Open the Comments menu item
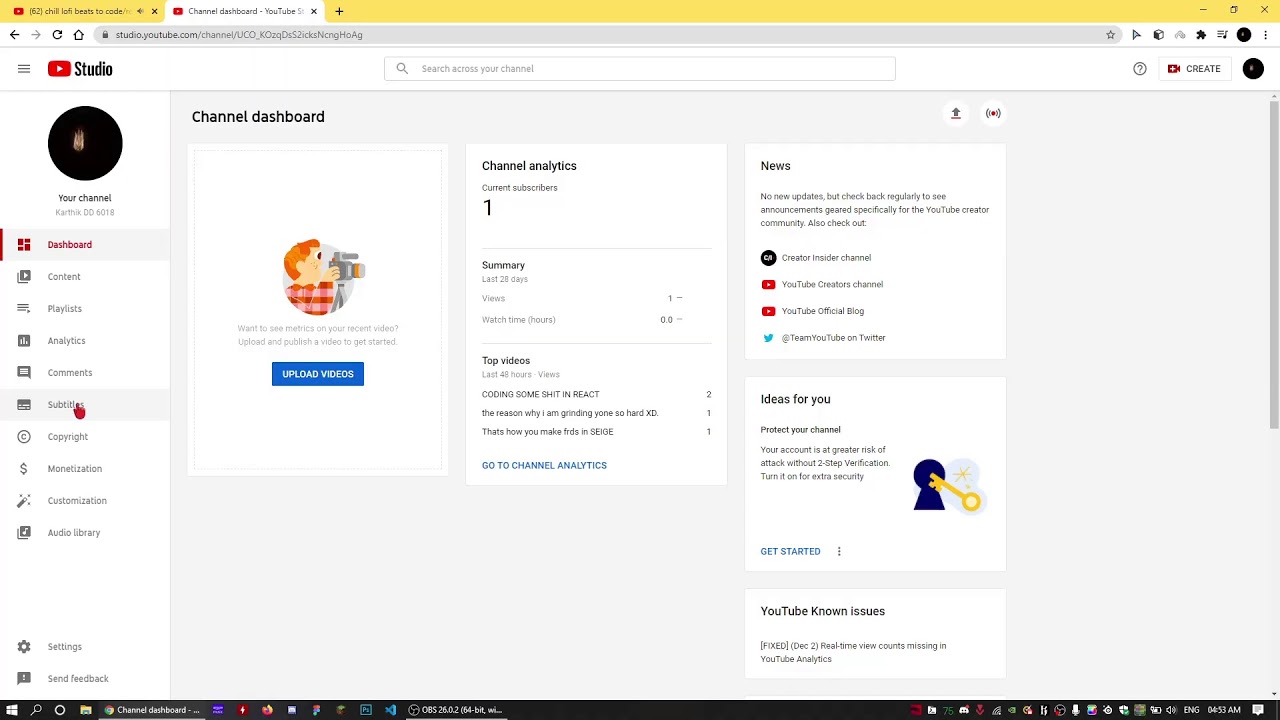 85,373
